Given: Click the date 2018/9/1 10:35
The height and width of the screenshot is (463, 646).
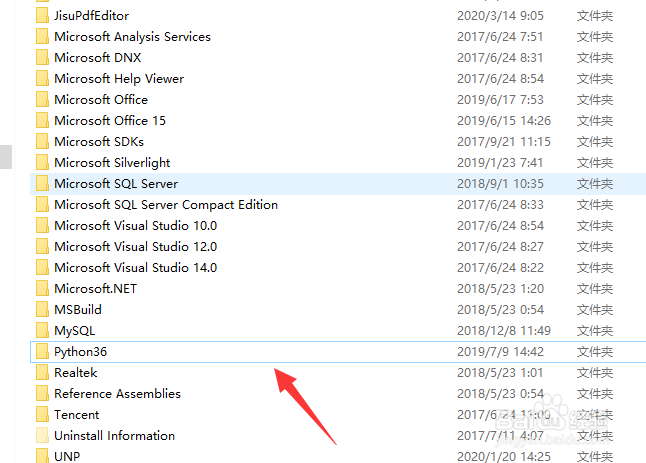Looking at the screenshot, I should click(500, 184).
